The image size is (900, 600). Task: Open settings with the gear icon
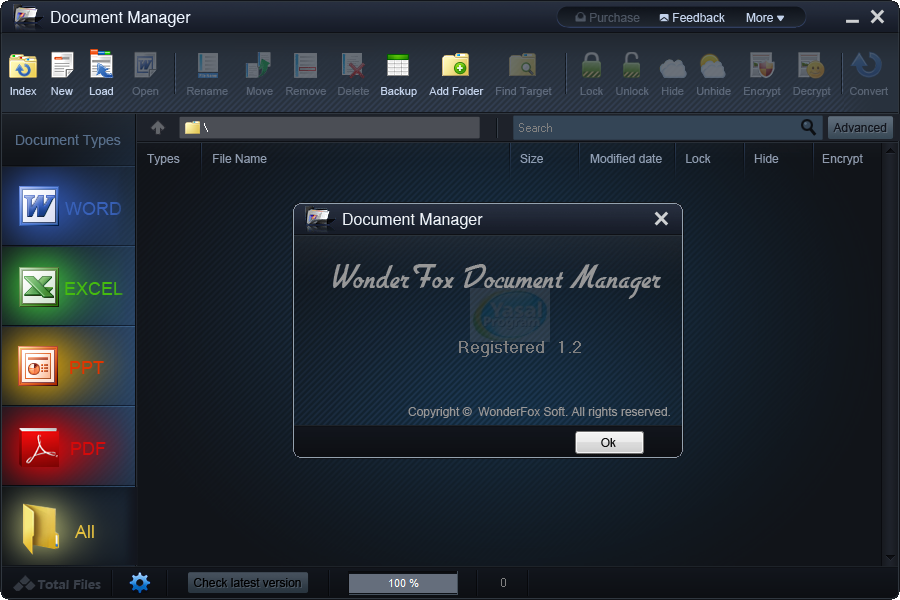[x=140, y=582]
